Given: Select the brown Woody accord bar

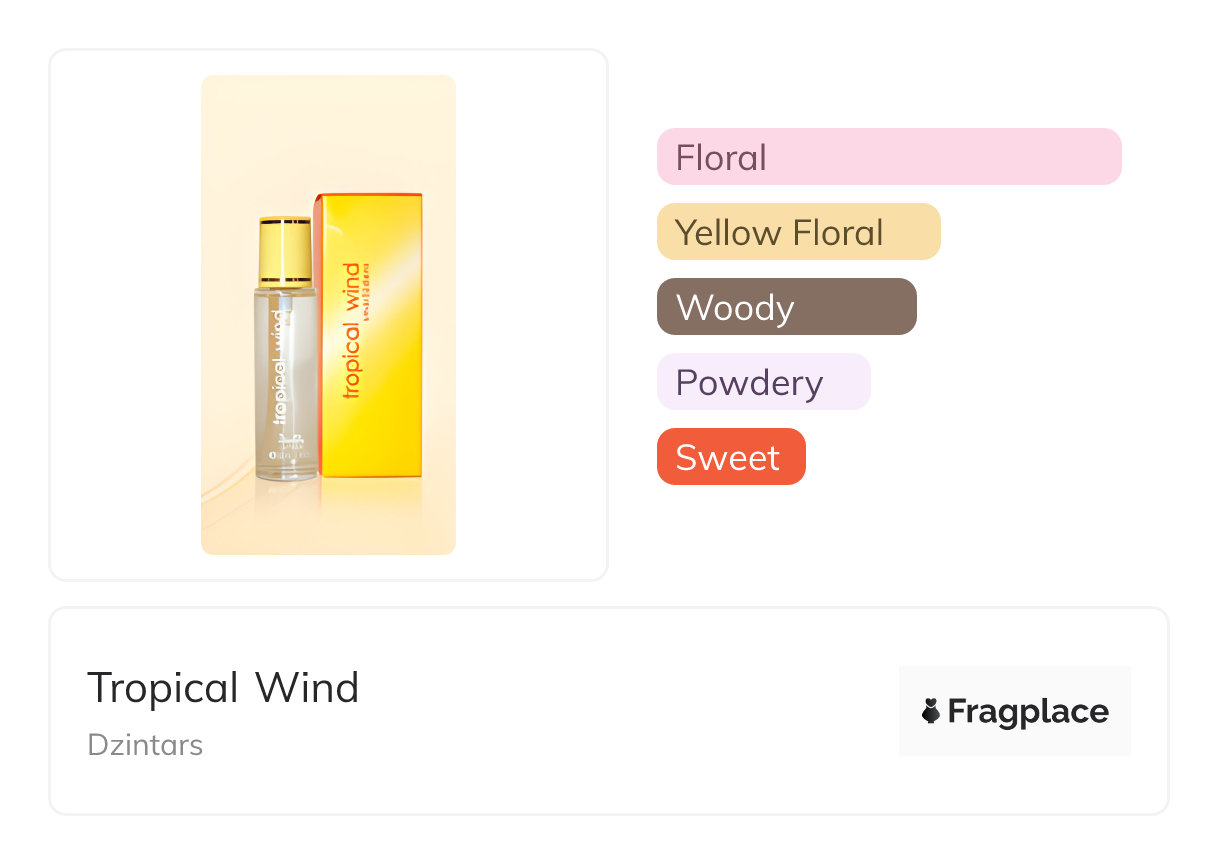Looking at the screenshot, I should [x=786, y=307].
